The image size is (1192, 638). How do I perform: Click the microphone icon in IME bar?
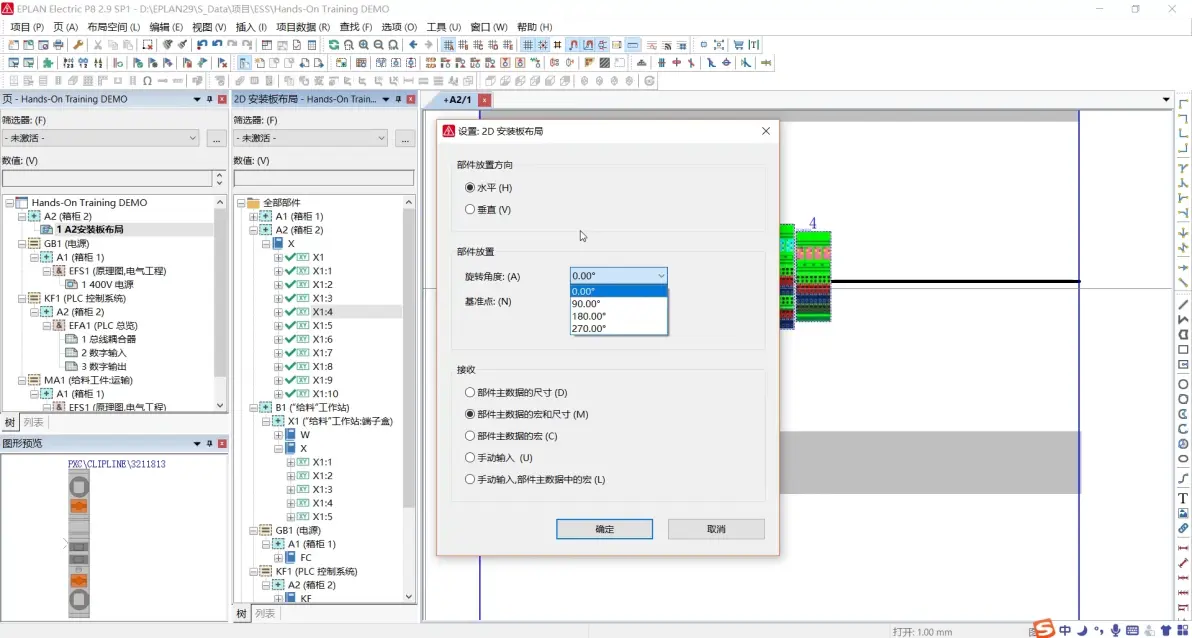click(x=1114, y=630)
